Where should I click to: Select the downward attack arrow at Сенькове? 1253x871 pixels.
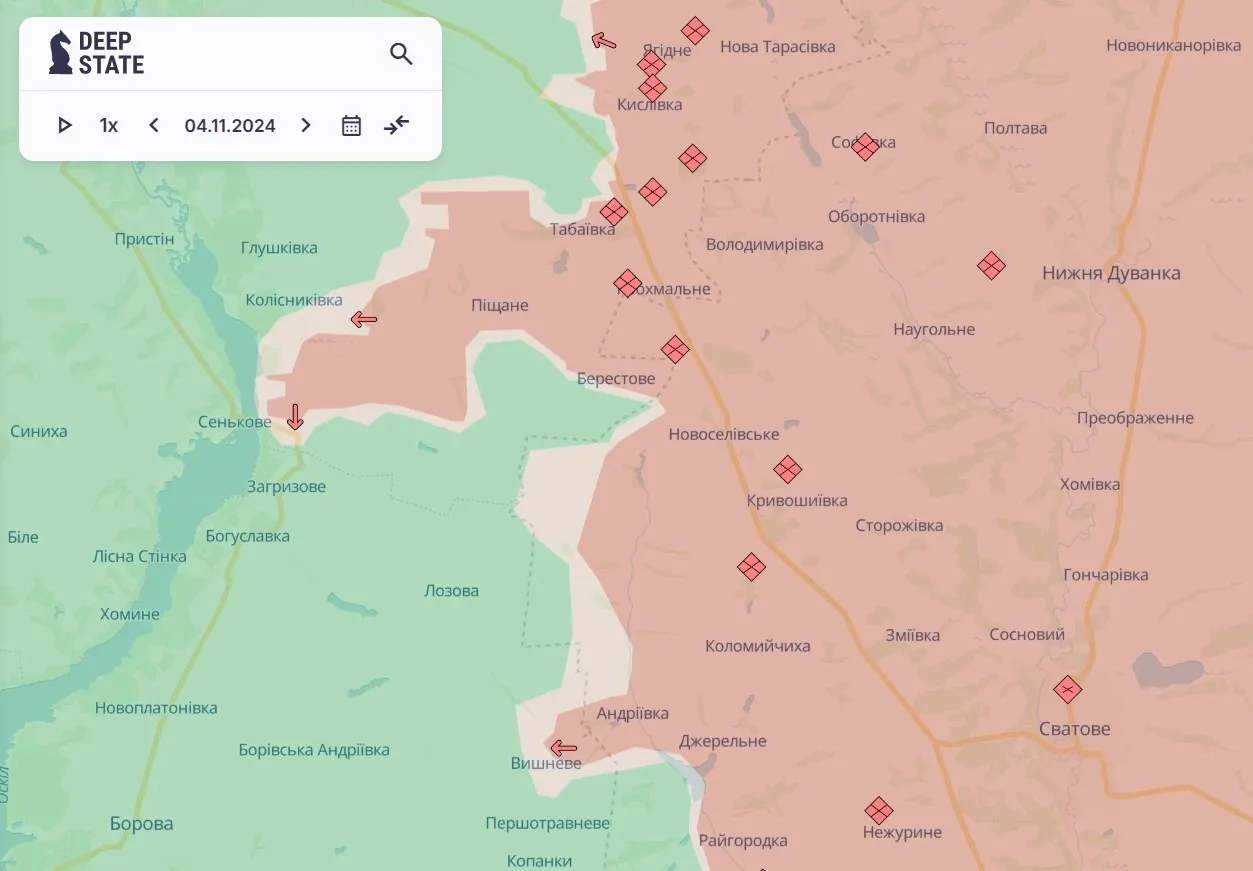(x=295, y=417)
